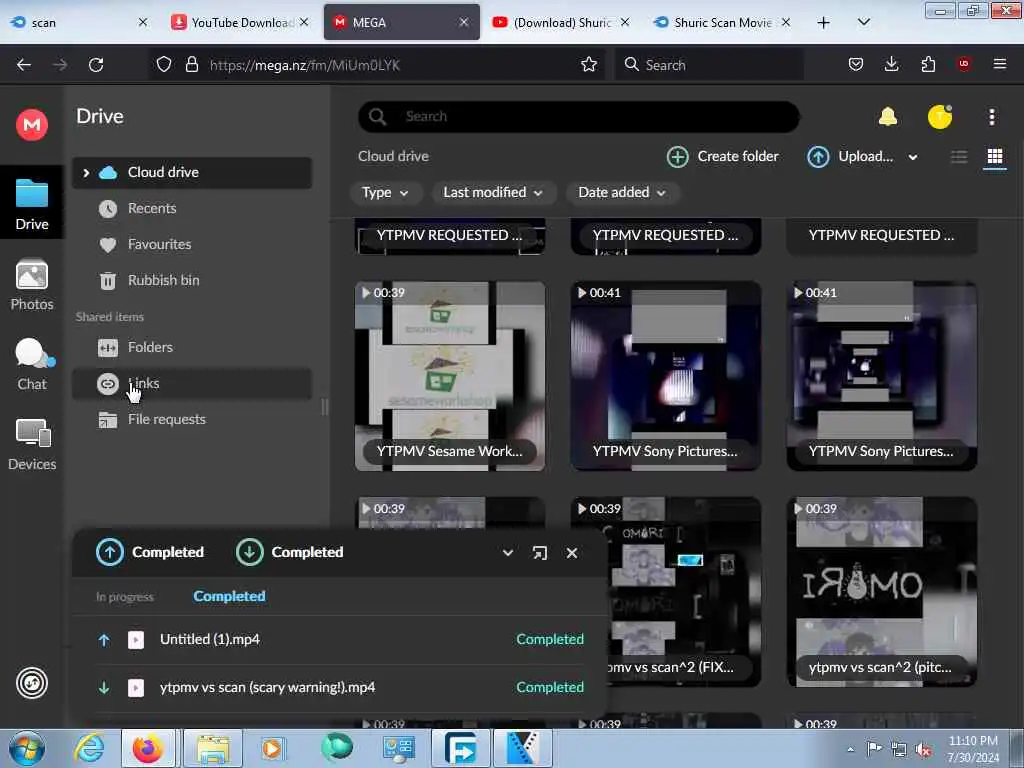Viewport: 1024px width, 768px height.
Task: Open the Windows Start menu
Action: (27, 748)
